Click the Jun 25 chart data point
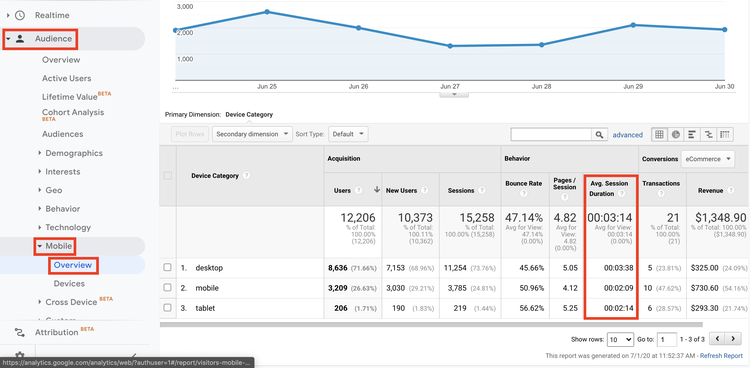The height and width of the screenshot is (368, 750). pos(267,12)
